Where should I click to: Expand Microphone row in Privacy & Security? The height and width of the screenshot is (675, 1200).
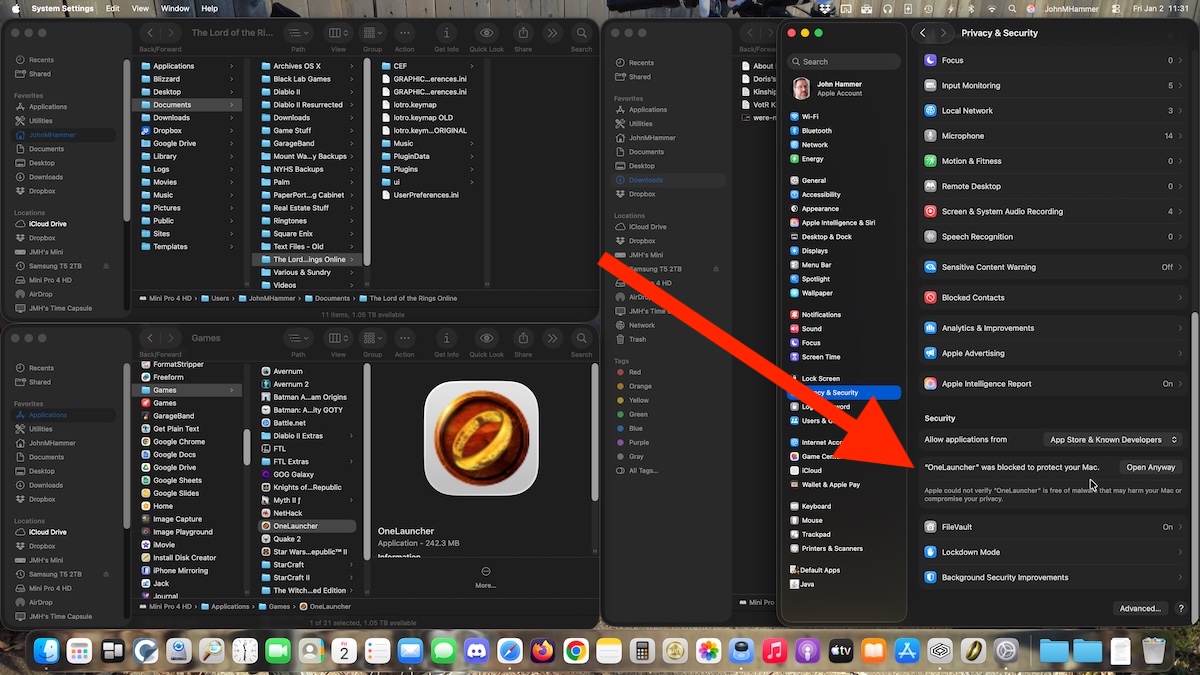1053,136
